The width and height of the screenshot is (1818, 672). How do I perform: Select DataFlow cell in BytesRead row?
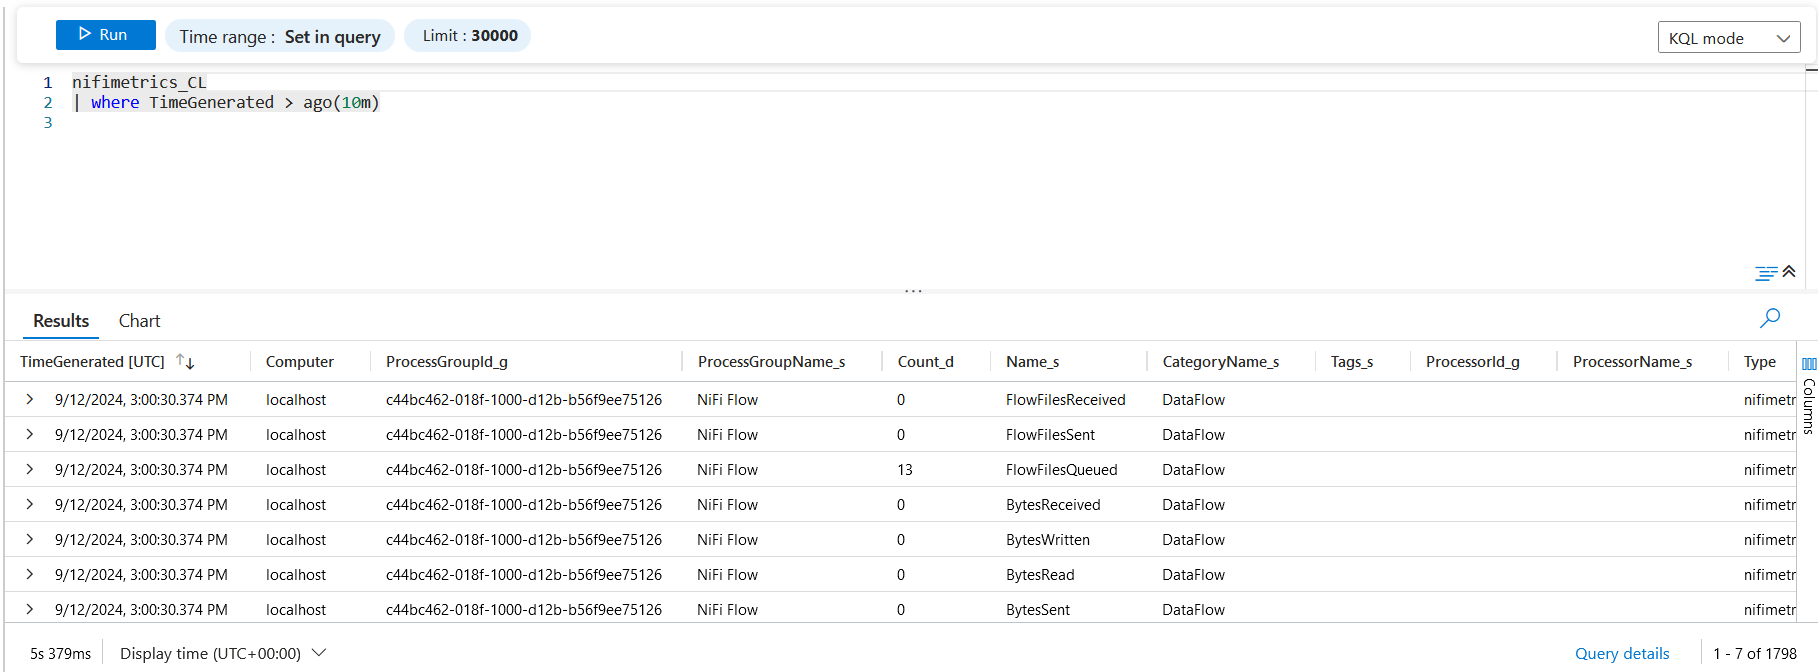click(x=1193, y=574)
